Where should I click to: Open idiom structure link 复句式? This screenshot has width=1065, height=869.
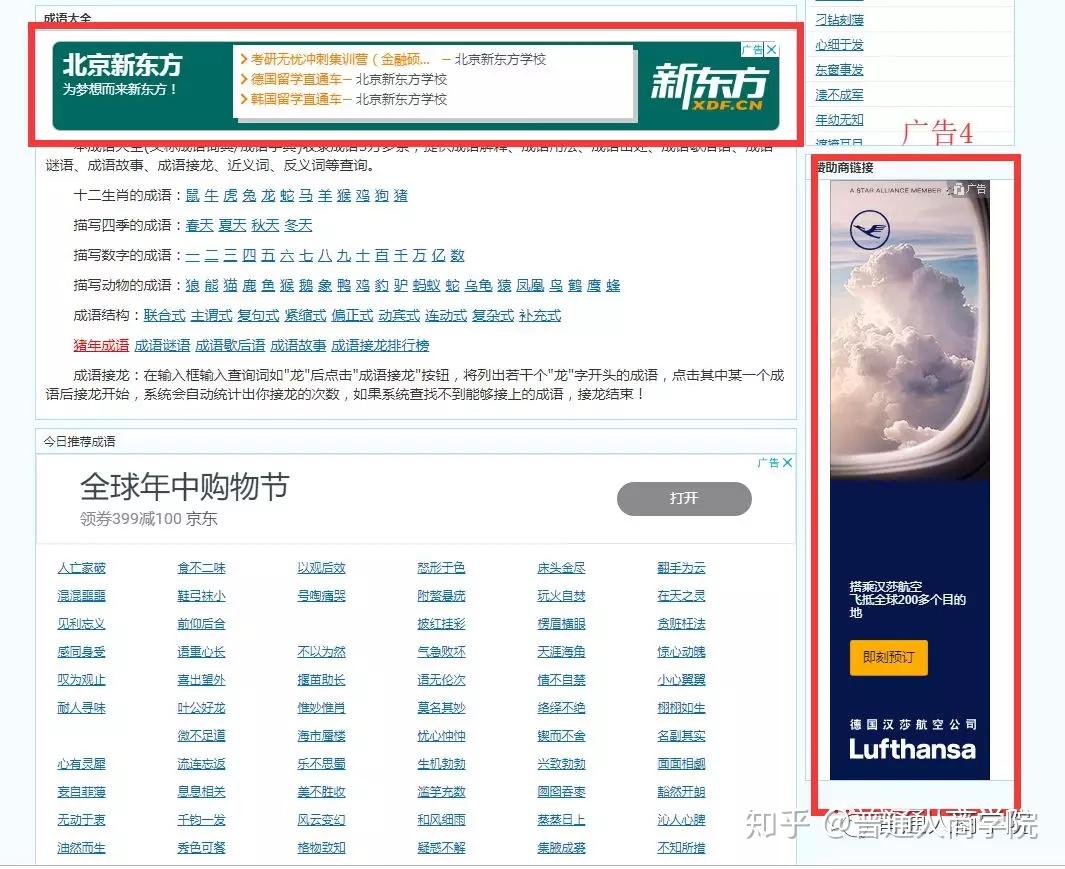click(x=258, y=315)
